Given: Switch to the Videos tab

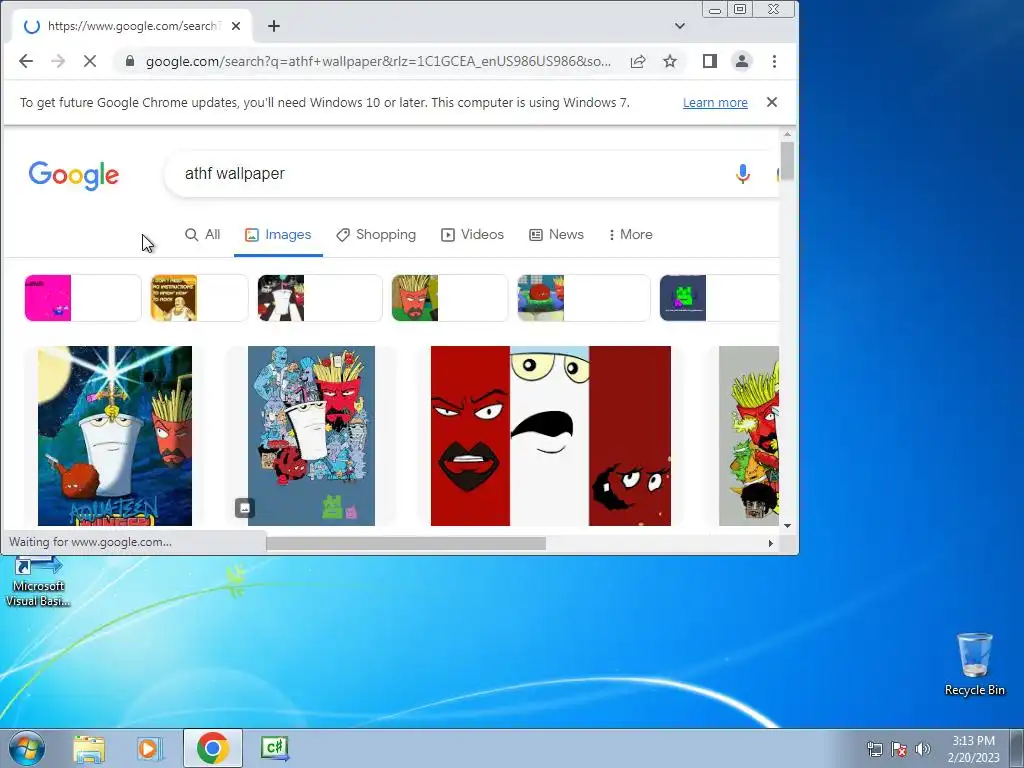Looking at the screenshot, I should (x=472, y=234).
